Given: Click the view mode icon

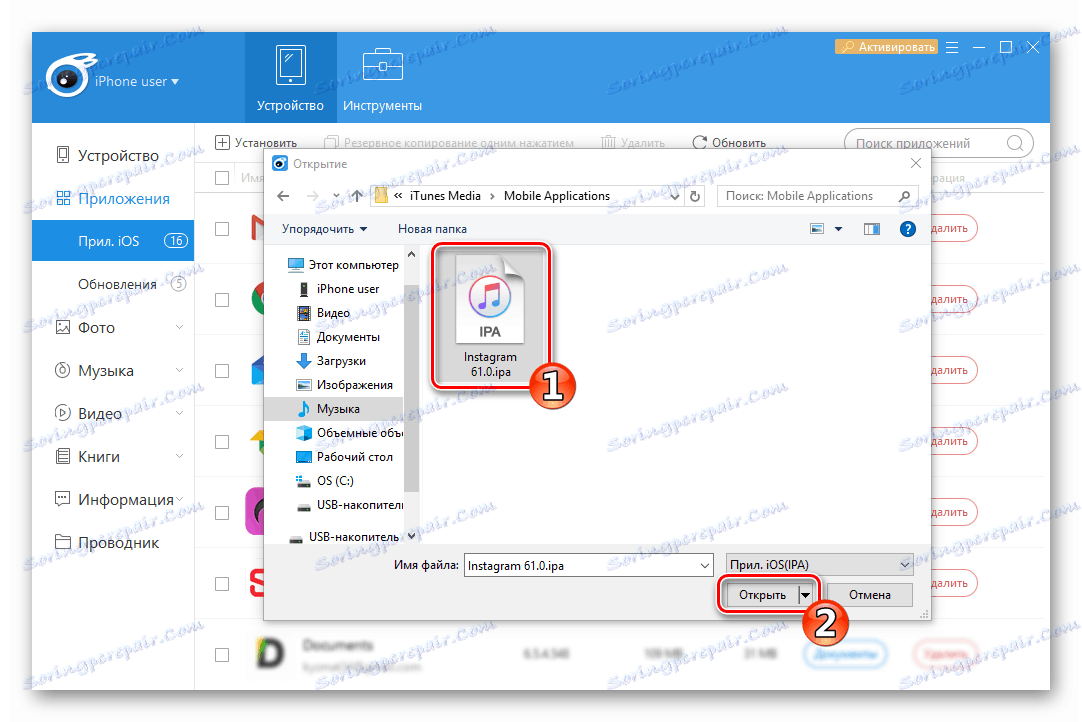Looking at the screenshot, I should coord(817,229).
